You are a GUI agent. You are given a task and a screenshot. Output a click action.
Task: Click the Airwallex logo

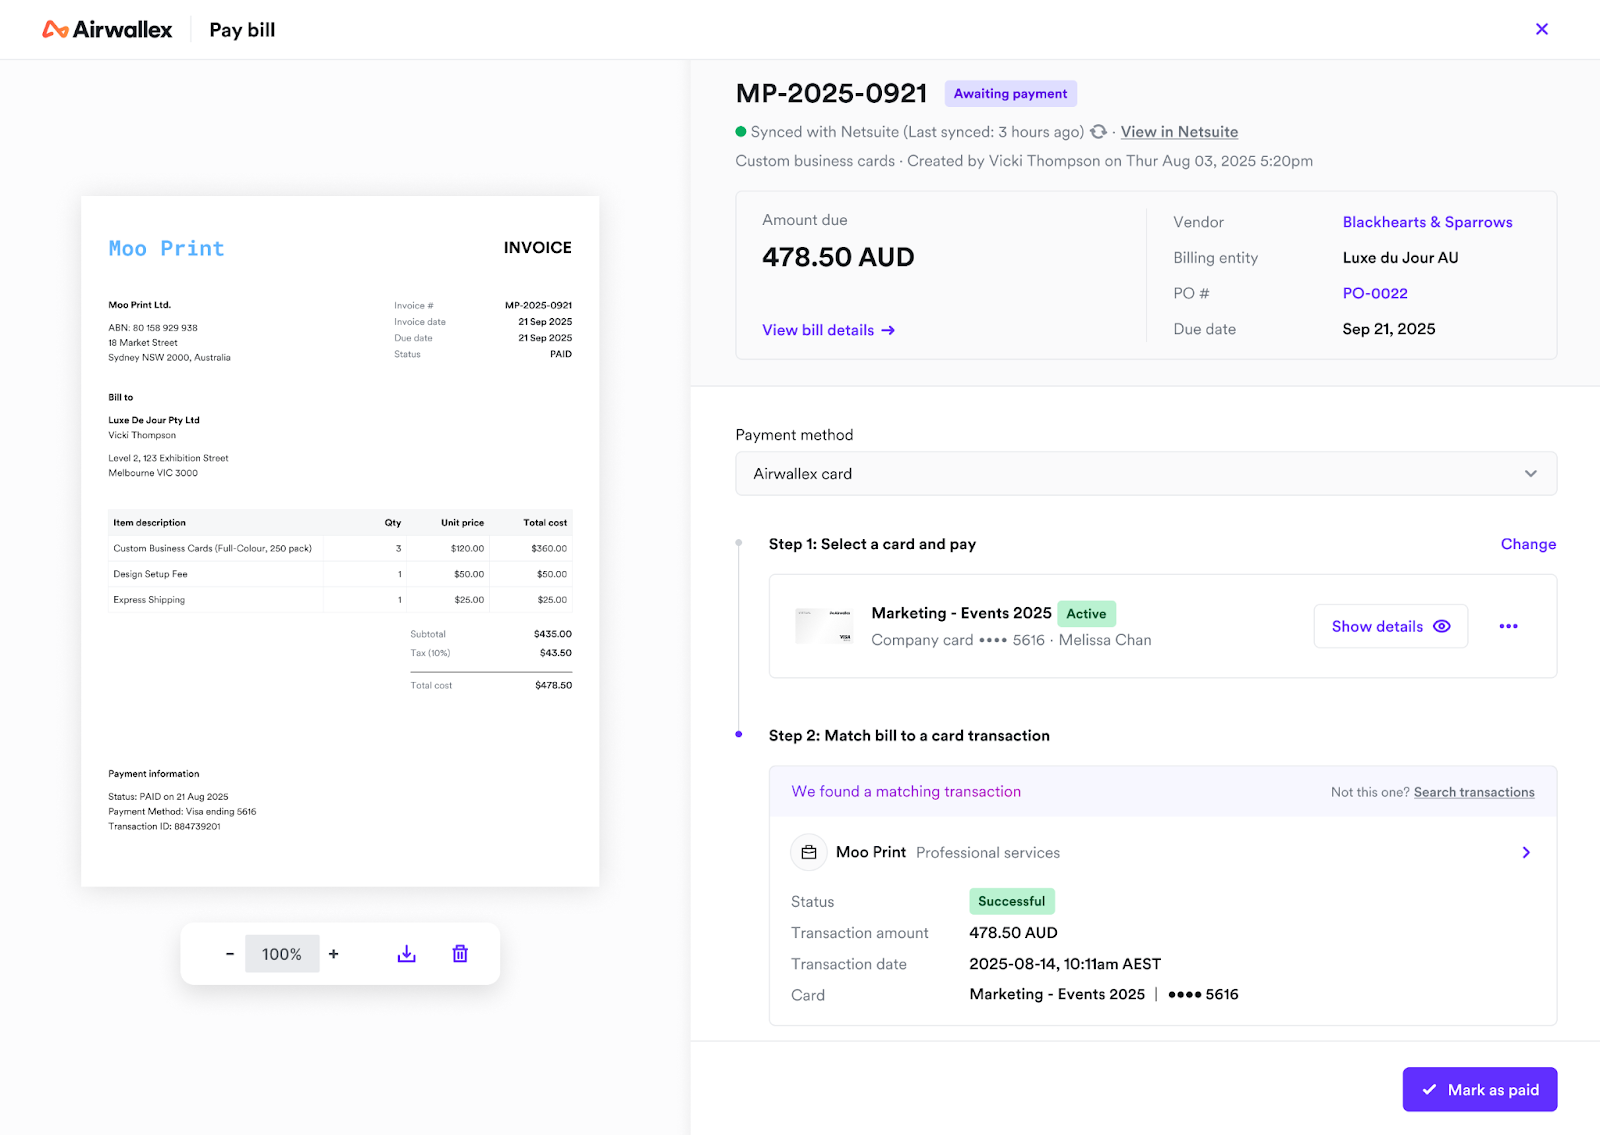click(107, 30)
